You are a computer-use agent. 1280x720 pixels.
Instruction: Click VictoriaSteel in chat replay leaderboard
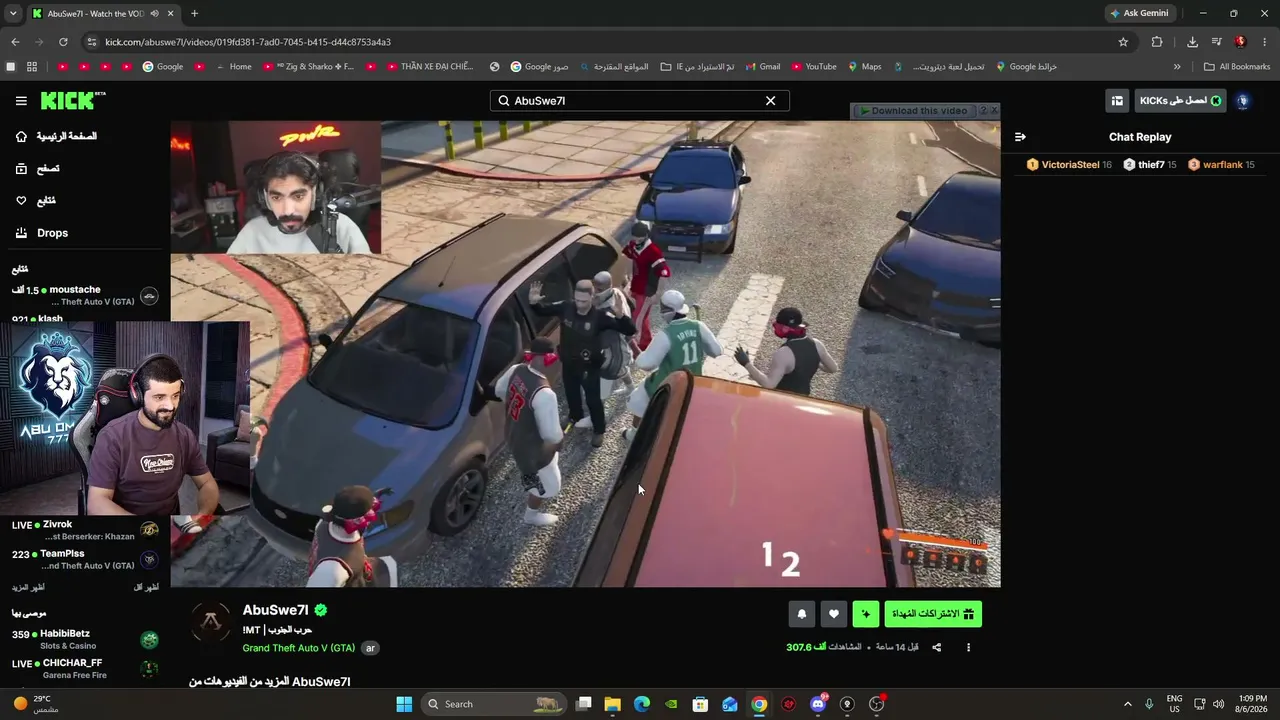(1069, 165)
